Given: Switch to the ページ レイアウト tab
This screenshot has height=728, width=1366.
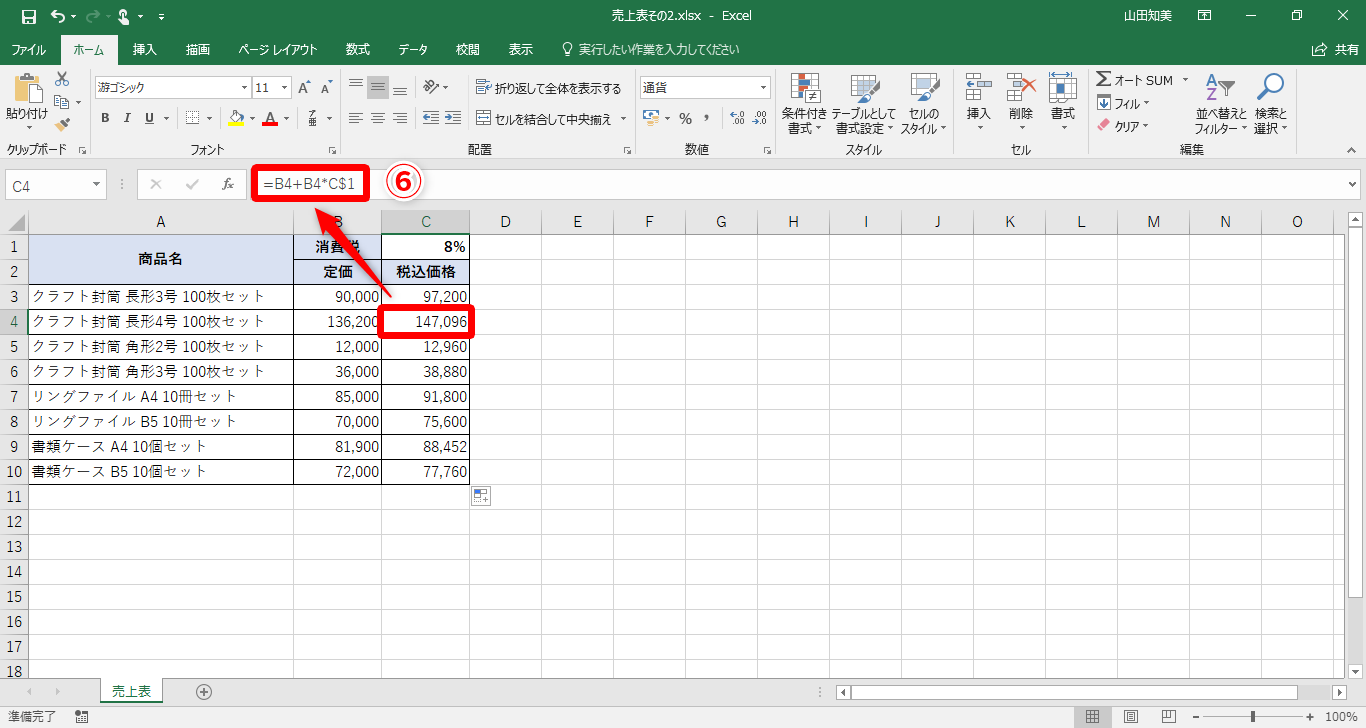Looking at the screenshot, I should 278,49.
